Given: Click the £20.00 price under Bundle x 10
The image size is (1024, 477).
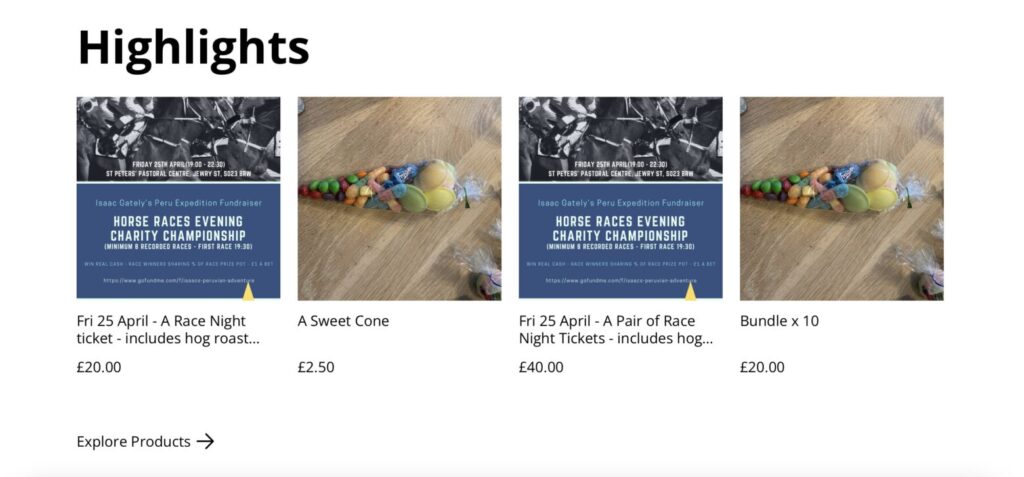Looking at the screenshot, I should click(762, 367).
